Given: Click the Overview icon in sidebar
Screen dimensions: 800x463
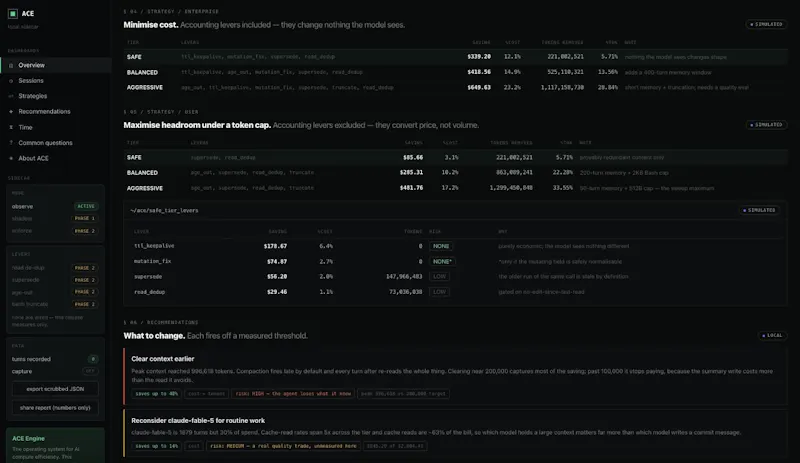Looking at the screenshot, I should tap(11, 65).
